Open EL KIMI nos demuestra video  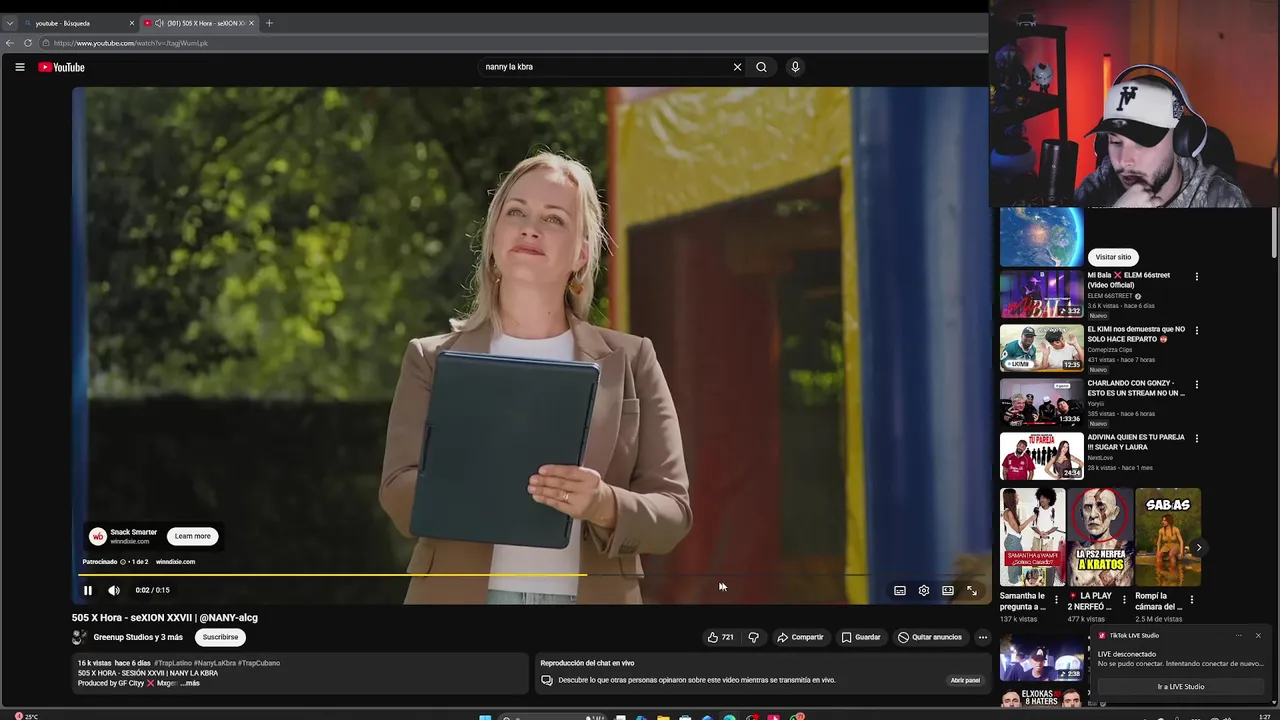[x=1042, y=348]
